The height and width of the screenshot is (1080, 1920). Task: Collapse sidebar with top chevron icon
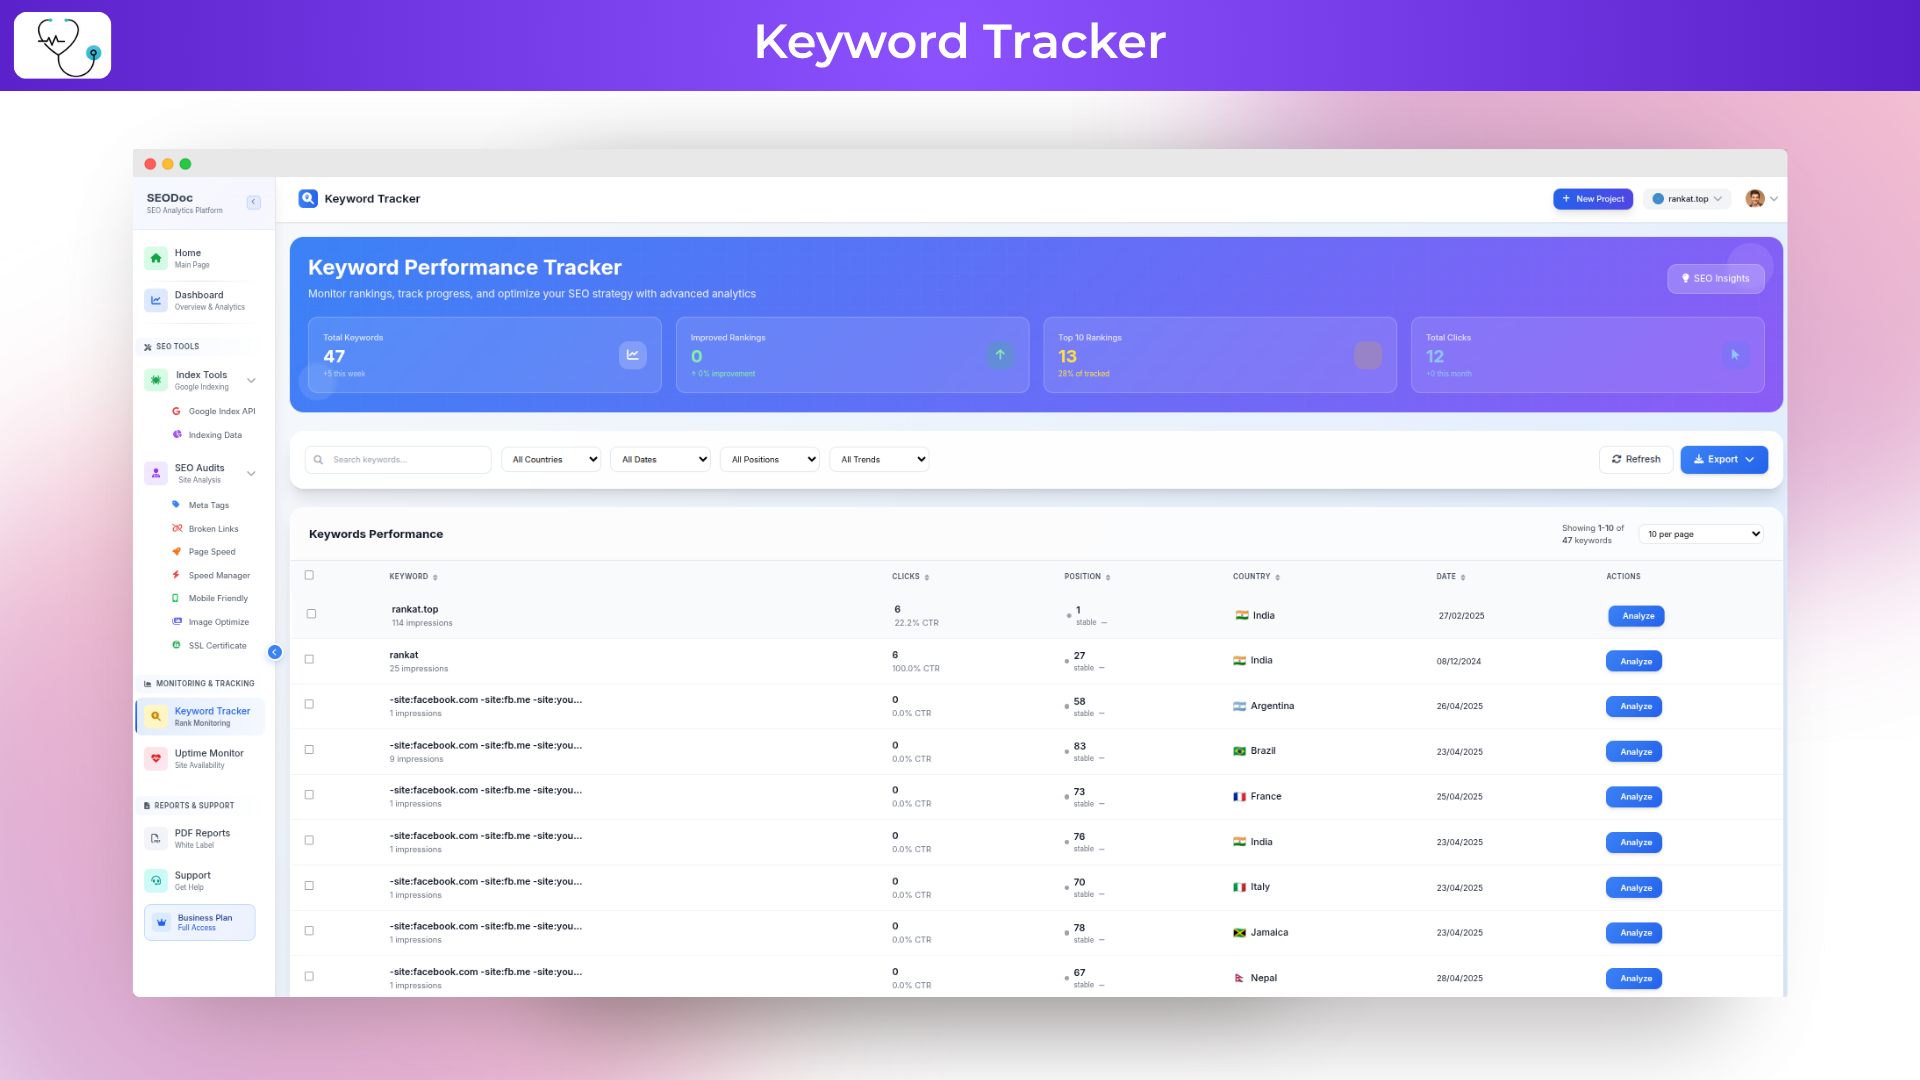pyautogui.click(x=254, y=202)
